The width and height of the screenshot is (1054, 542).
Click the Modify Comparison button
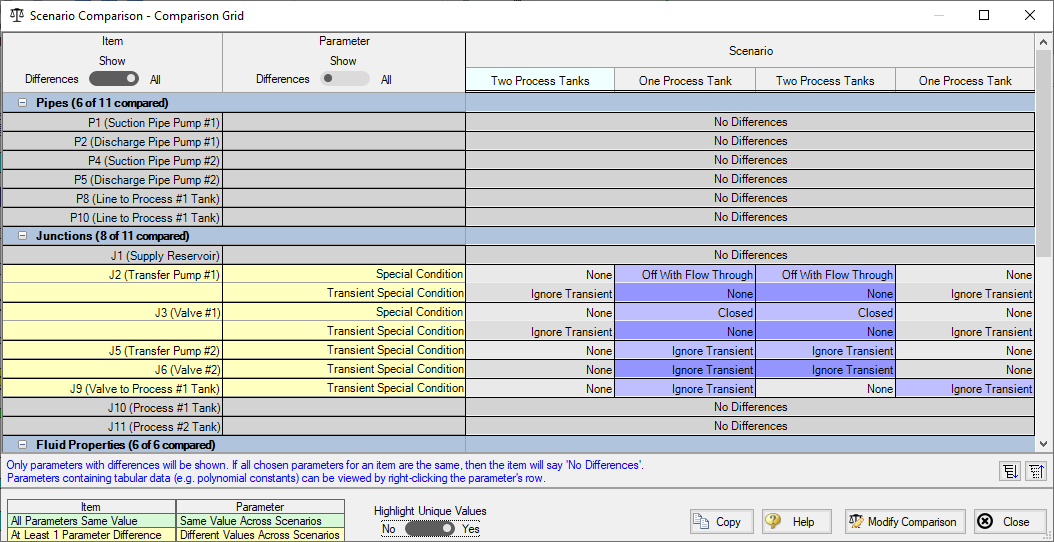[902, 521]
